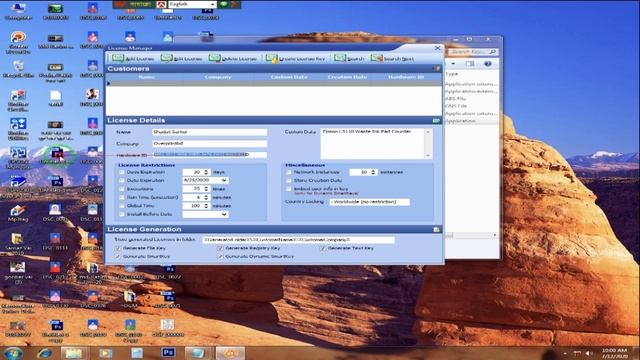Click the License Generation header folder icon
Image resolution: width=640 pixels, height=360 pixels.
click(436, 229)
